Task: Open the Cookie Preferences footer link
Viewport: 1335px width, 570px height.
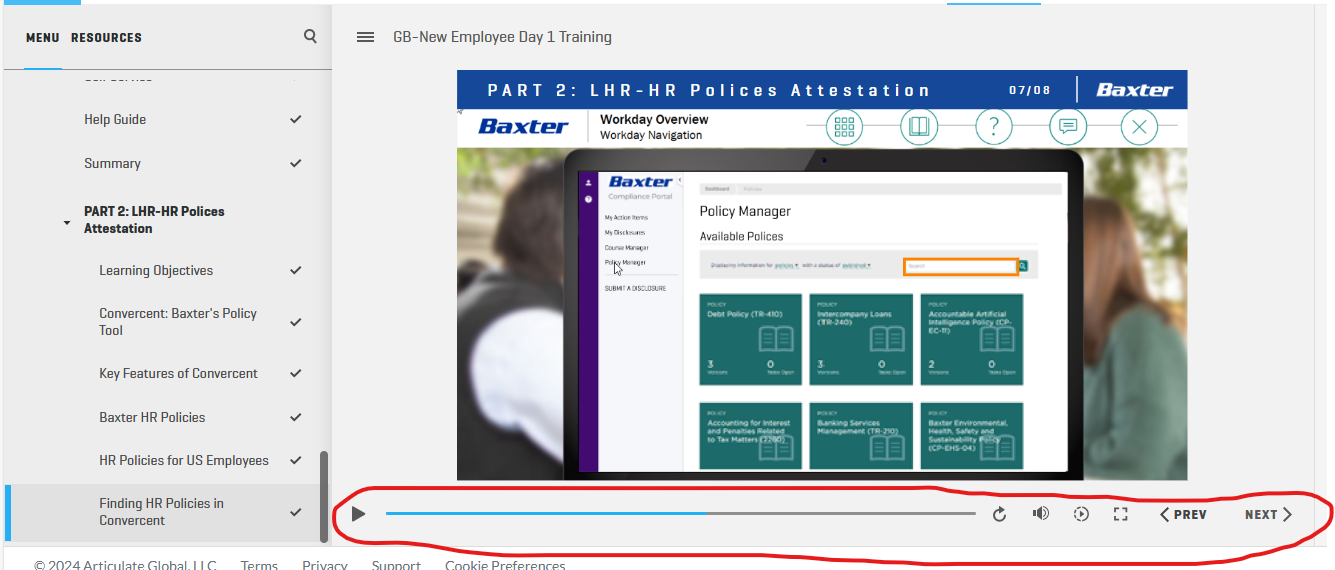Action: tap(505, 565)
